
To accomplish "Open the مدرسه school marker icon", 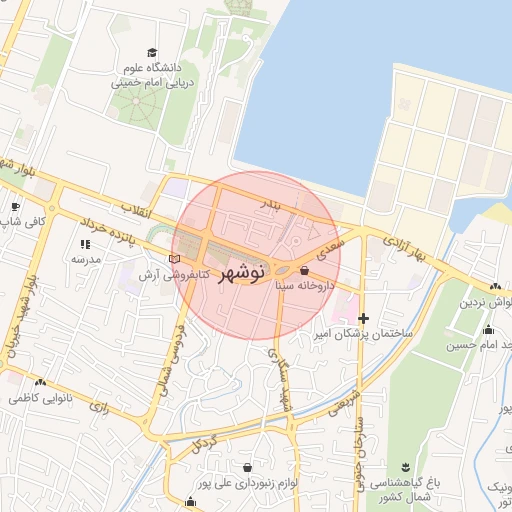I will [86, 245].
